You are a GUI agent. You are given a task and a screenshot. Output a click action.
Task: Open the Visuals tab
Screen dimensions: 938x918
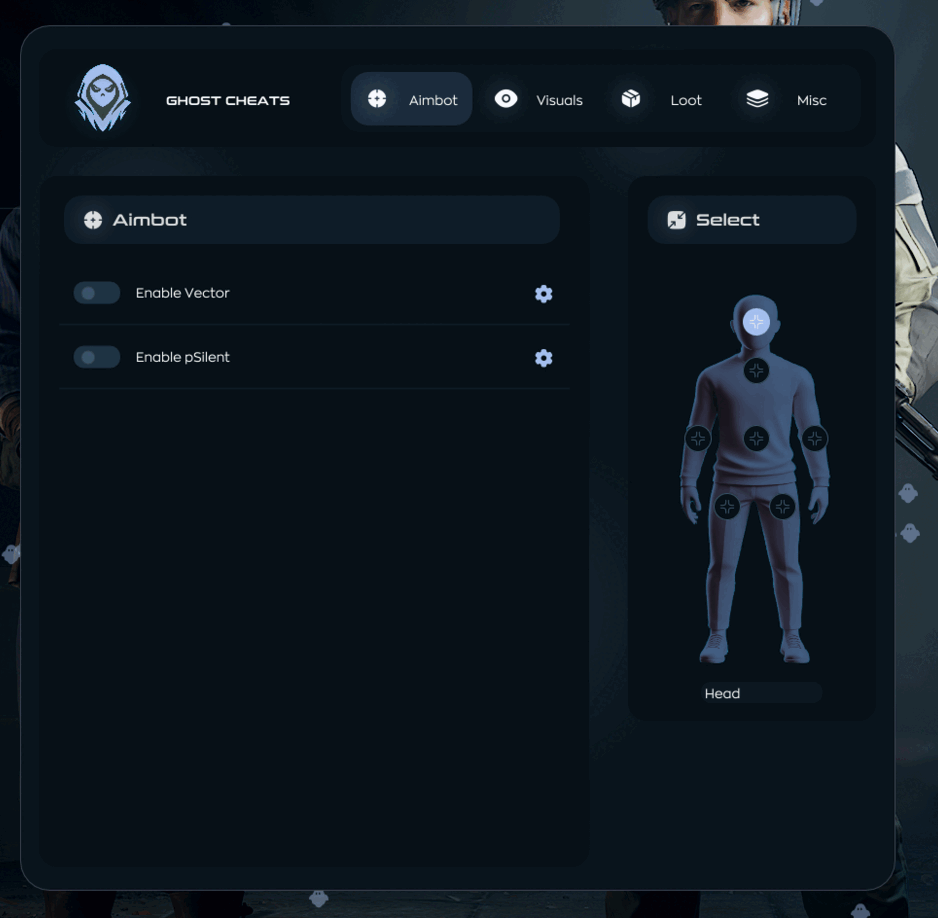(x=538, y=99)
